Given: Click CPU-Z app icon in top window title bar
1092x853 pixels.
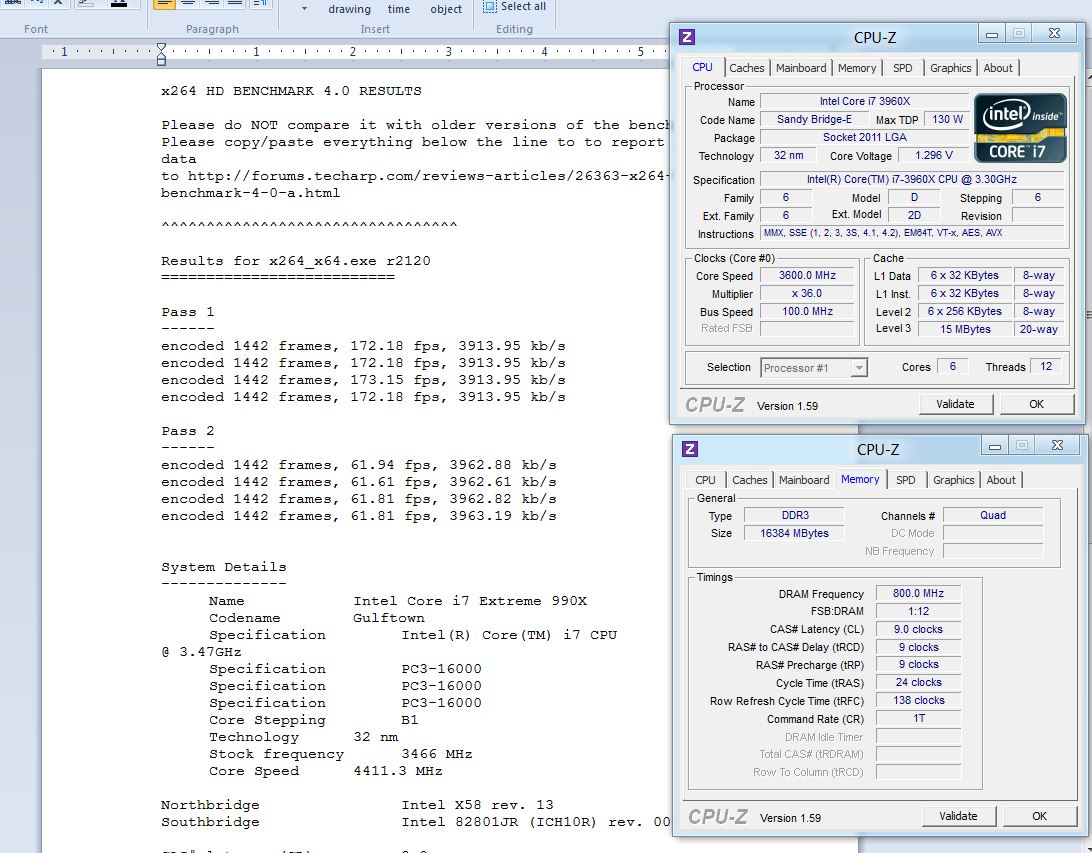Looking at the screenshot, I should (x=687, y=37).
